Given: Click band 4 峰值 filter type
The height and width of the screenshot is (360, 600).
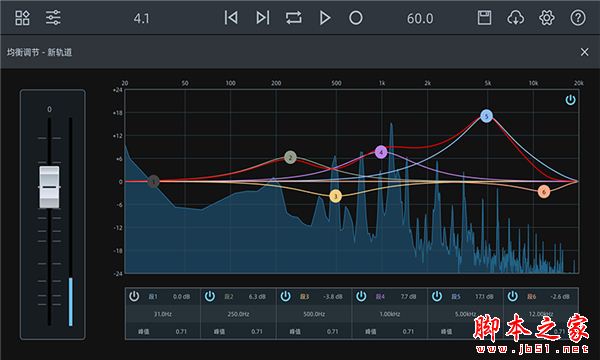Looking at the screenshot, I should [x=371, y=331].
